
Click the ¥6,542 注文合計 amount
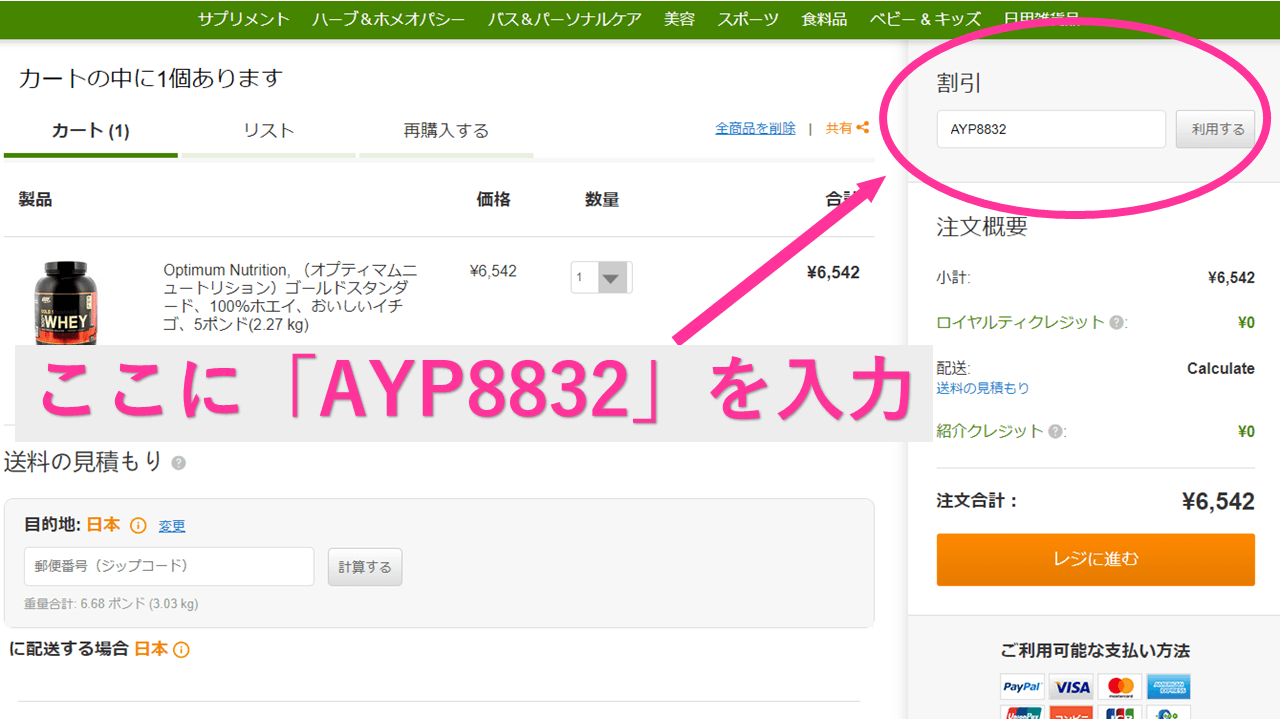coord(1218,502)
